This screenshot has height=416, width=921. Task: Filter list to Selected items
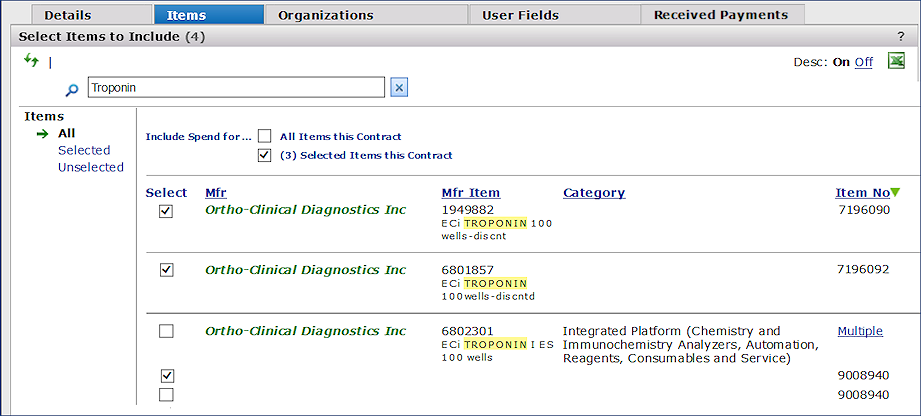pos(84,150)
